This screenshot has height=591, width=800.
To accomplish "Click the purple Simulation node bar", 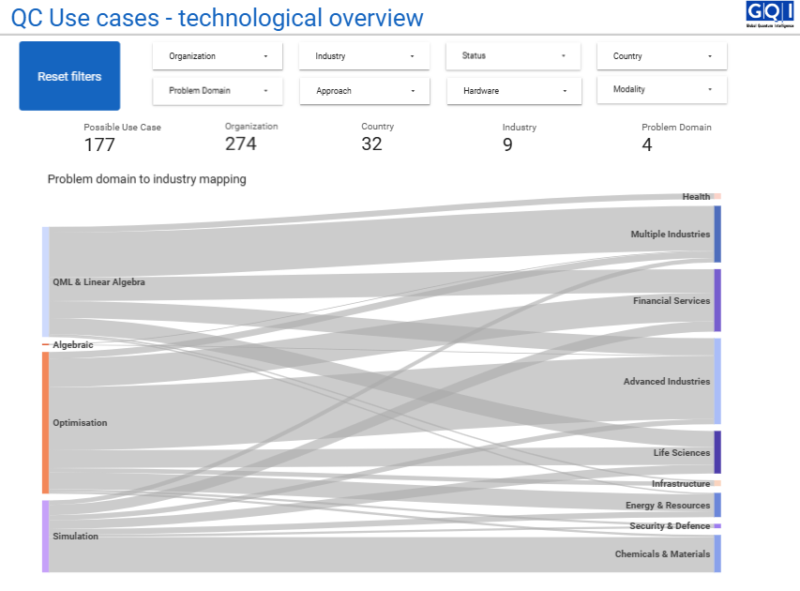I will coord(45,536).
